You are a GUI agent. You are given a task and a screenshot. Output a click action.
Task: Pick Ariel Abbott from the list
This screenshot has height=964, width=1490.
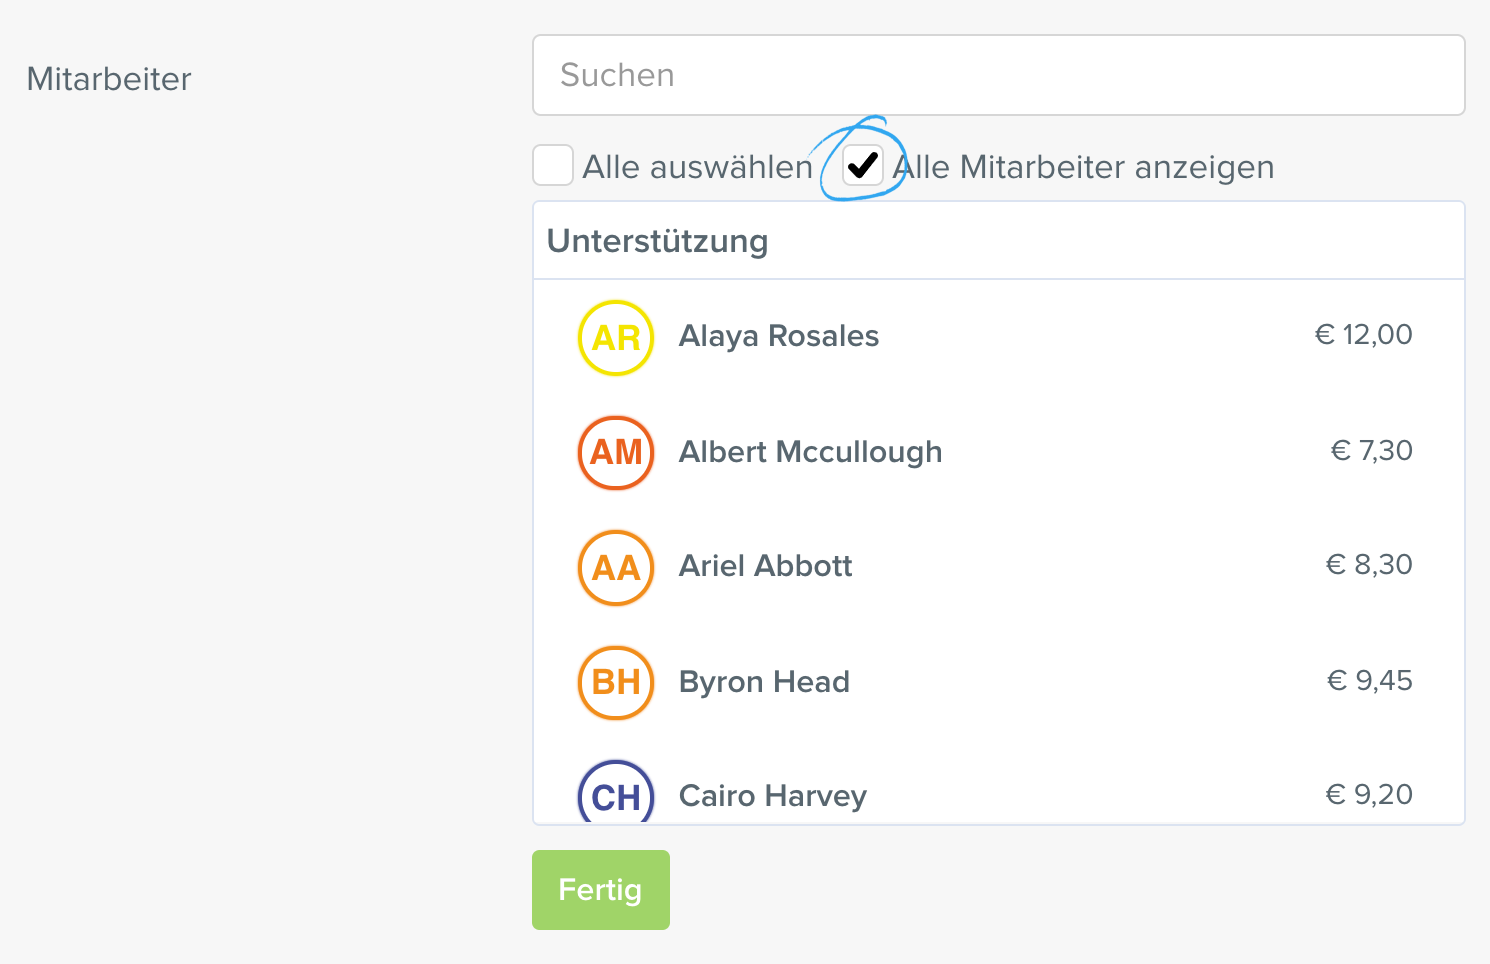pos(999,567)
